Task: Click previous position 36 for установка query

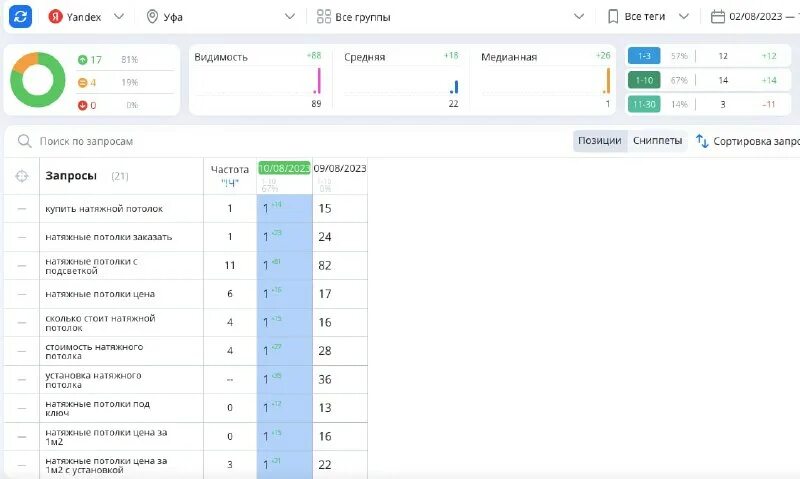Action: tap(324, 380)
